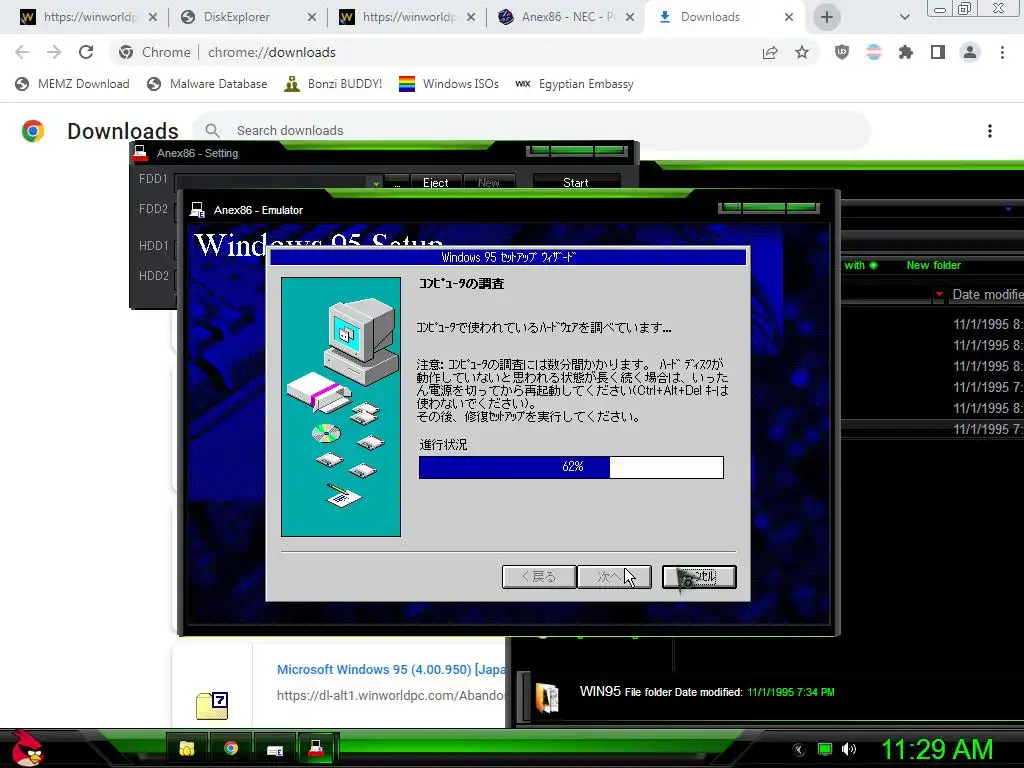Open File Explorer from the taskbar

click(x=187, y=748)
